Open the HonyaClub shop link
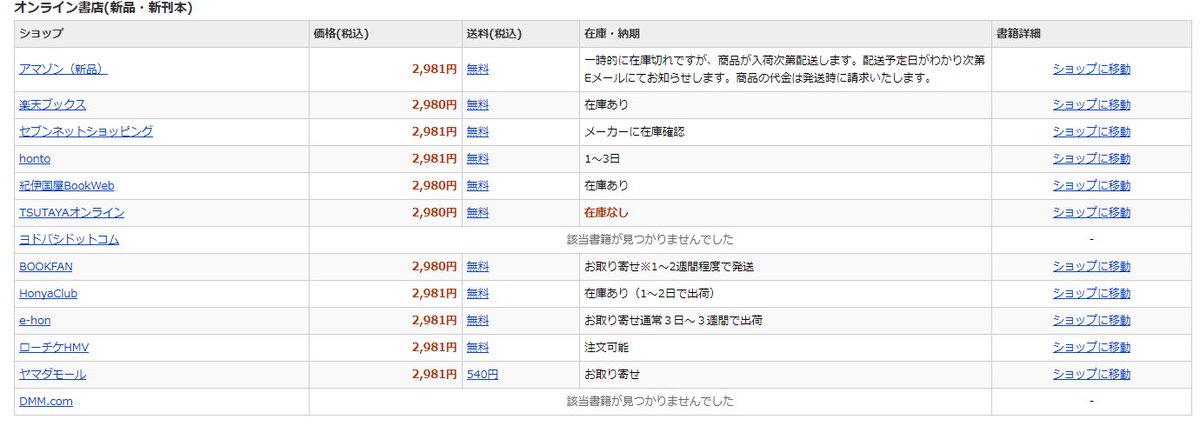 tap(48, 293)
